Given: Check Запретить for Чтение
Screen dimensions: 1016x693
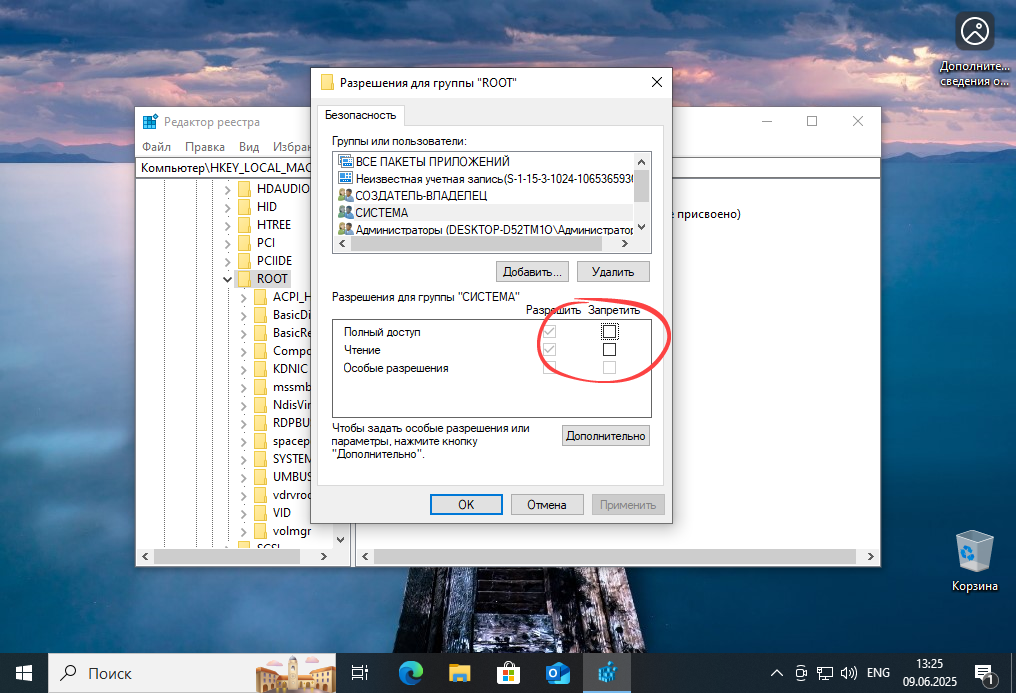Looking at the screenshot, I should (607, 349).
